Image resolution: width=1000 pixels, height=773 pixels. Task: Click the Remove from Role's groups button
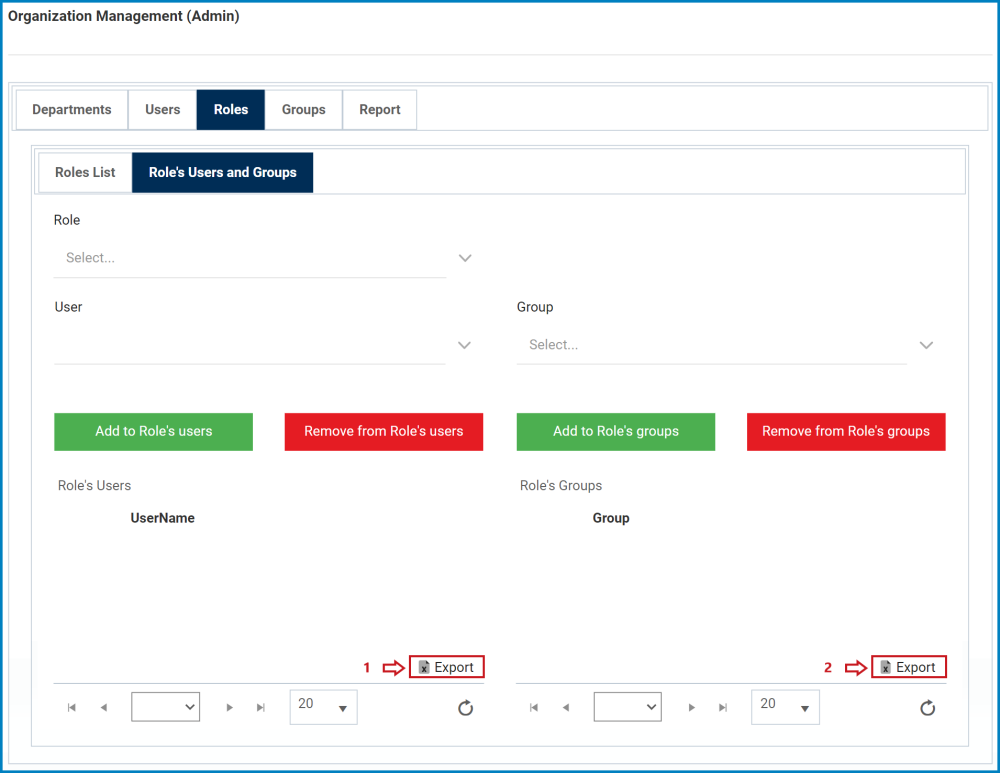[846, 431]
